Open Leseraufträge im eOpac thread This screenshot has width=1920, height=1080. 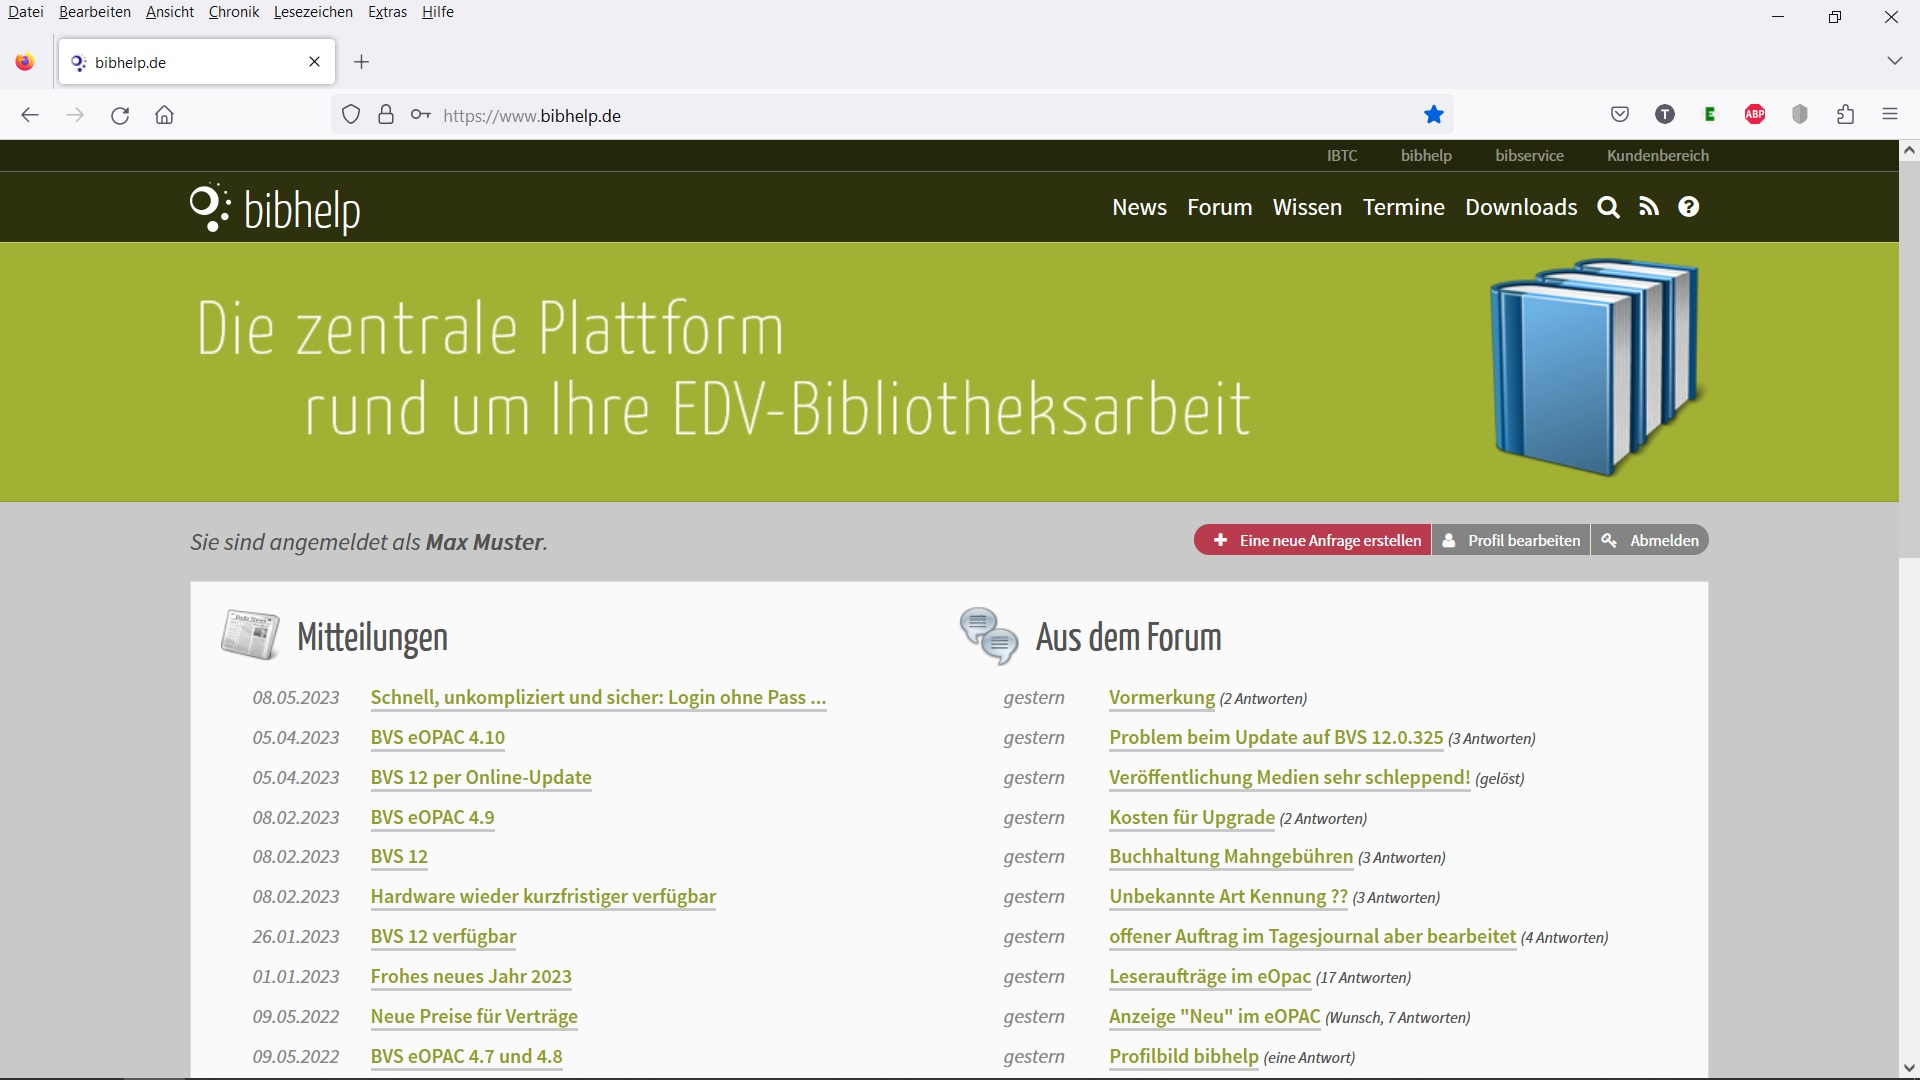(x=1210, y=977)
